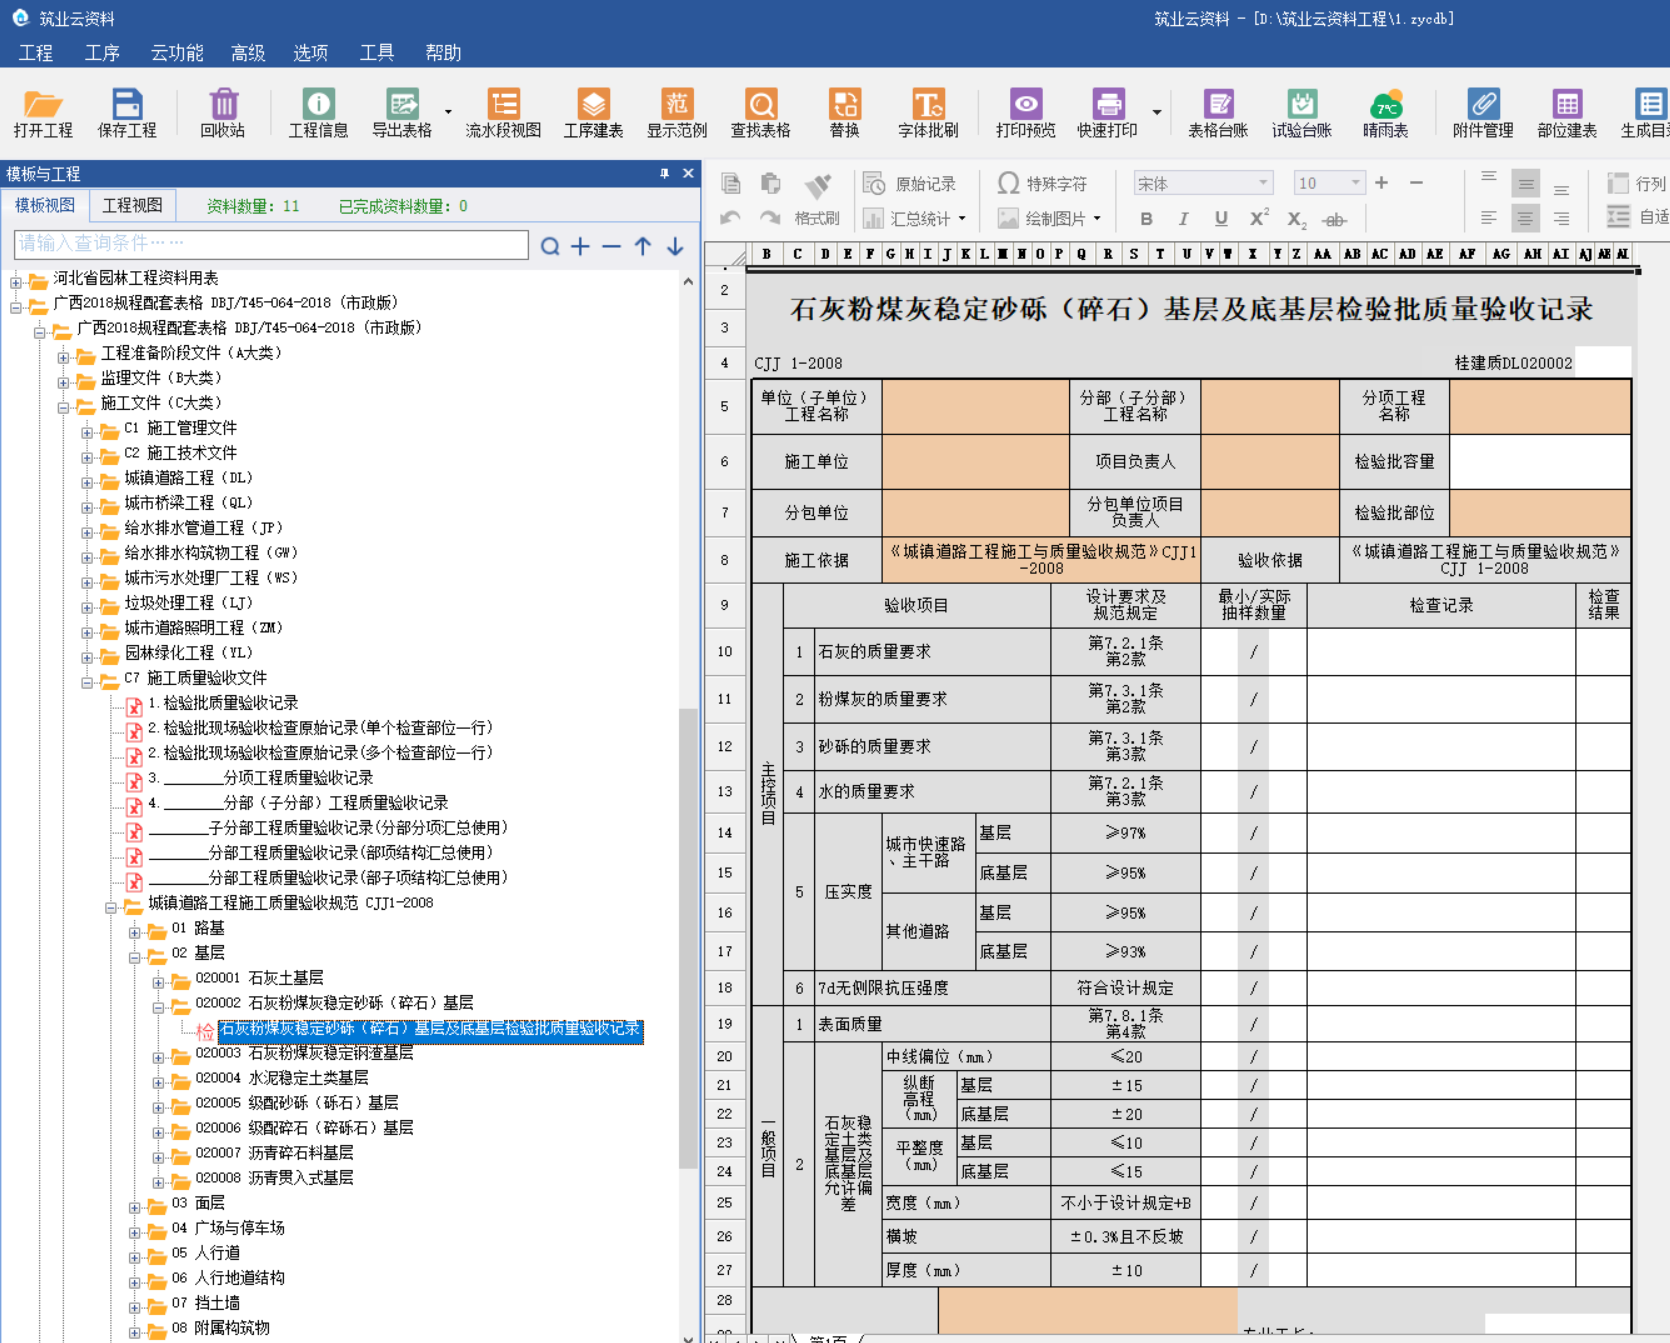1670x1343 pixels.
Task: Switch to the 工程视图 tab
Action: (132, 205)
